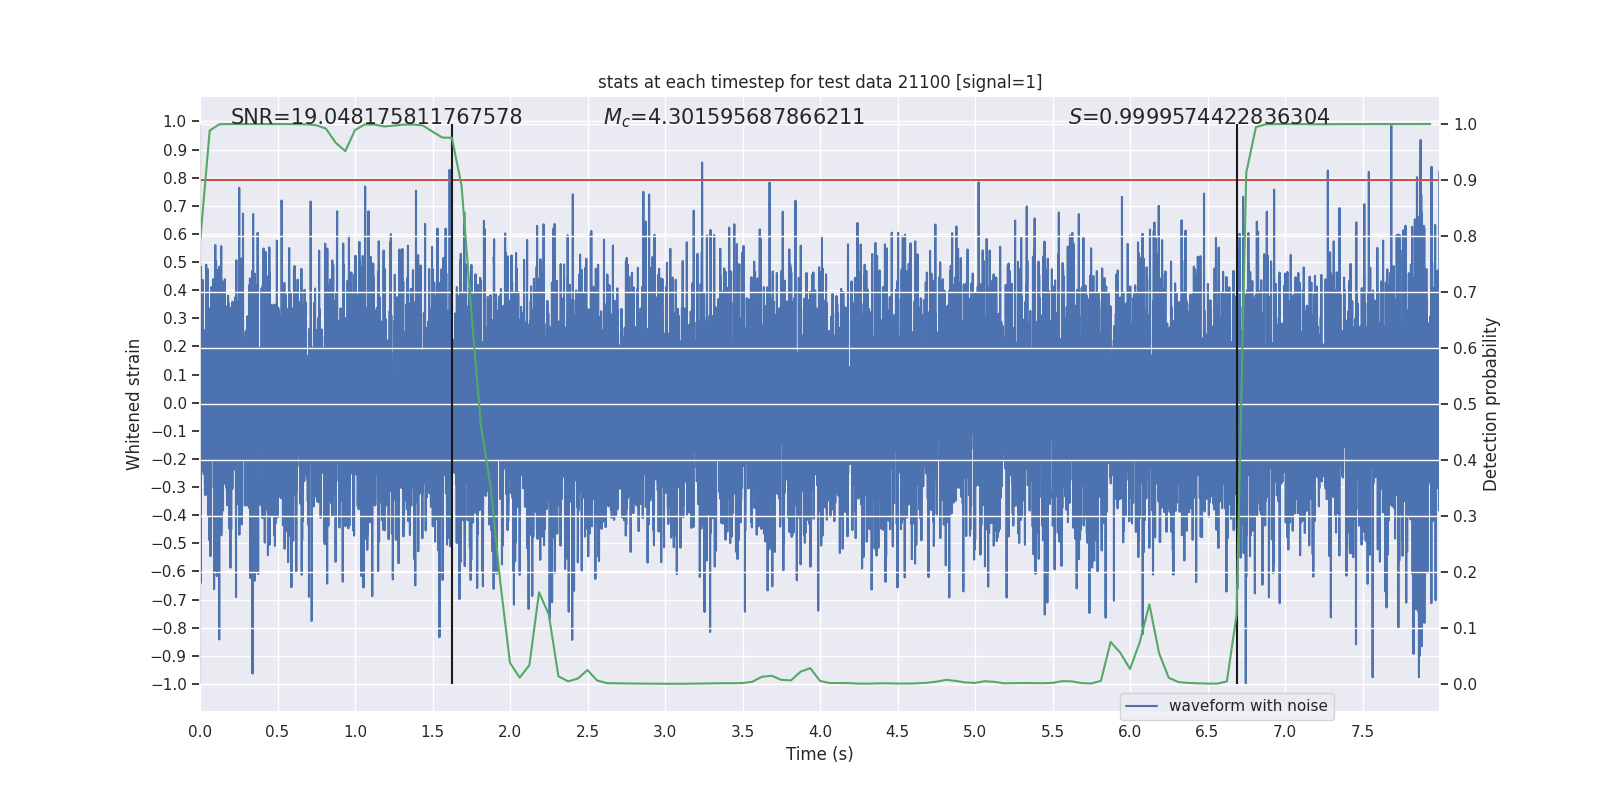Select Whitened strain tick label 0.8
Image resolution: width=1600 pixels, height=800 pixels.
pos(175,178)
